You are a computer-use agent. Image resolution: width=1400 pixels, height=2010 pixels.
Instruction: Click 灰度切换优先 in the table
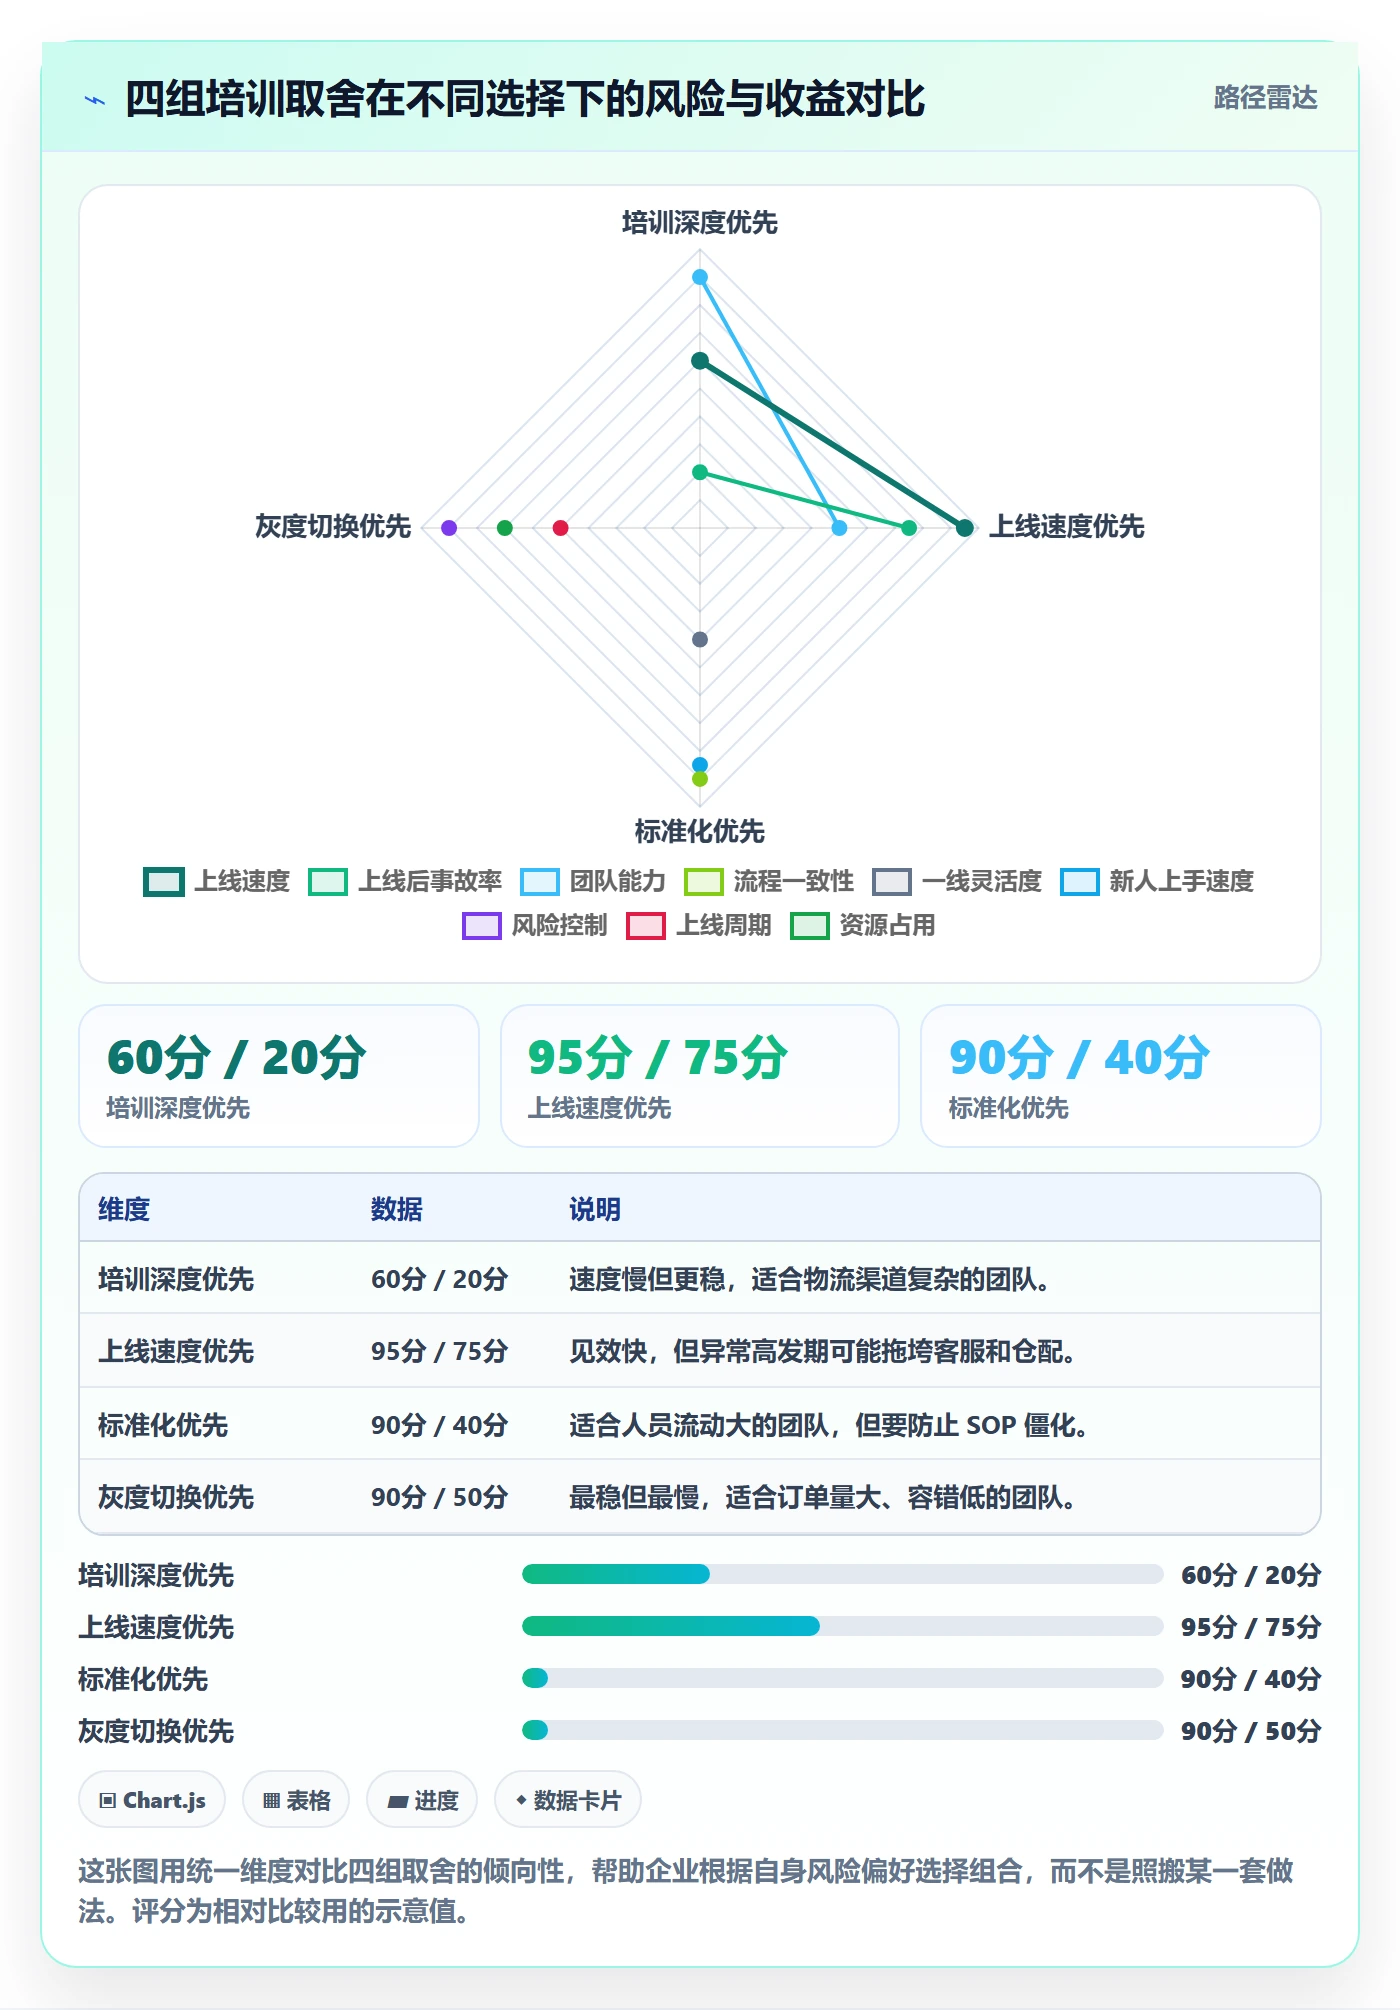click(176, 1497)
